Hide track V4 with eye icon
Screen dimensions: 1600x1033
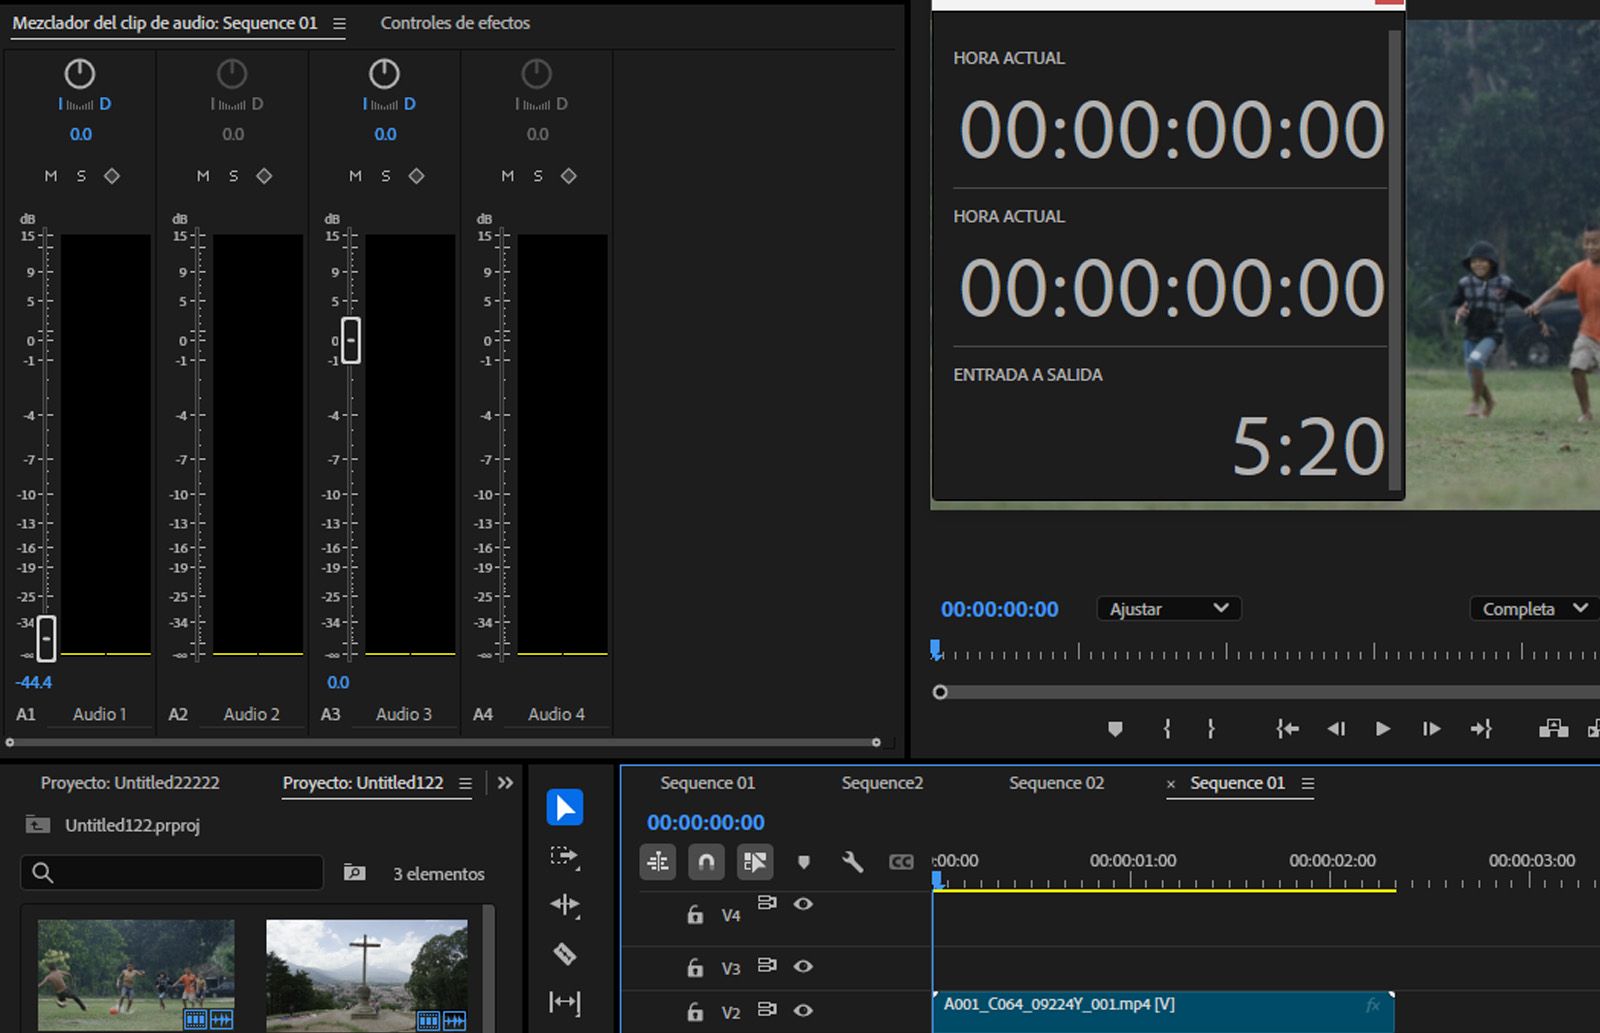[803, 904]
